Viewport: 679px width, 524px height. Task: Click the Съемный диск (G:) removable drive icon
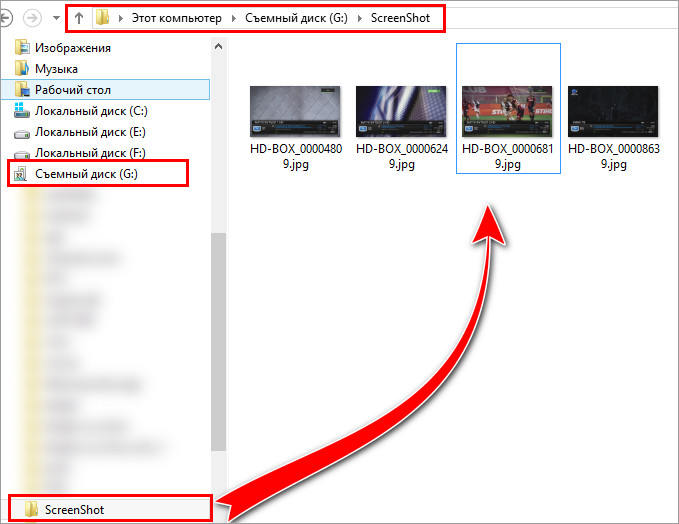tap(22, 174)
